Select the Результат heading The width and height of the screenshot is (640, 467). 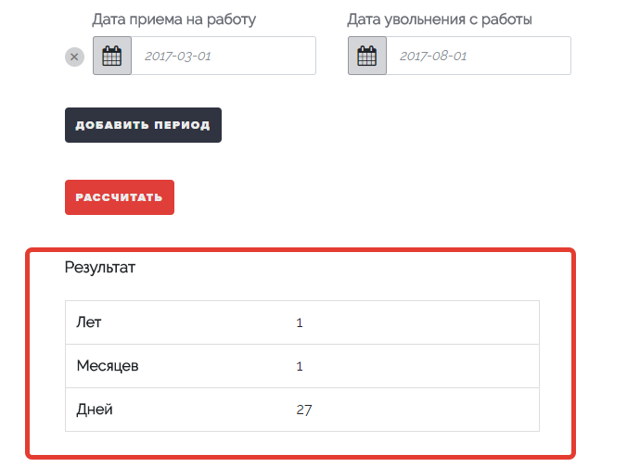(x=100, y=267)
